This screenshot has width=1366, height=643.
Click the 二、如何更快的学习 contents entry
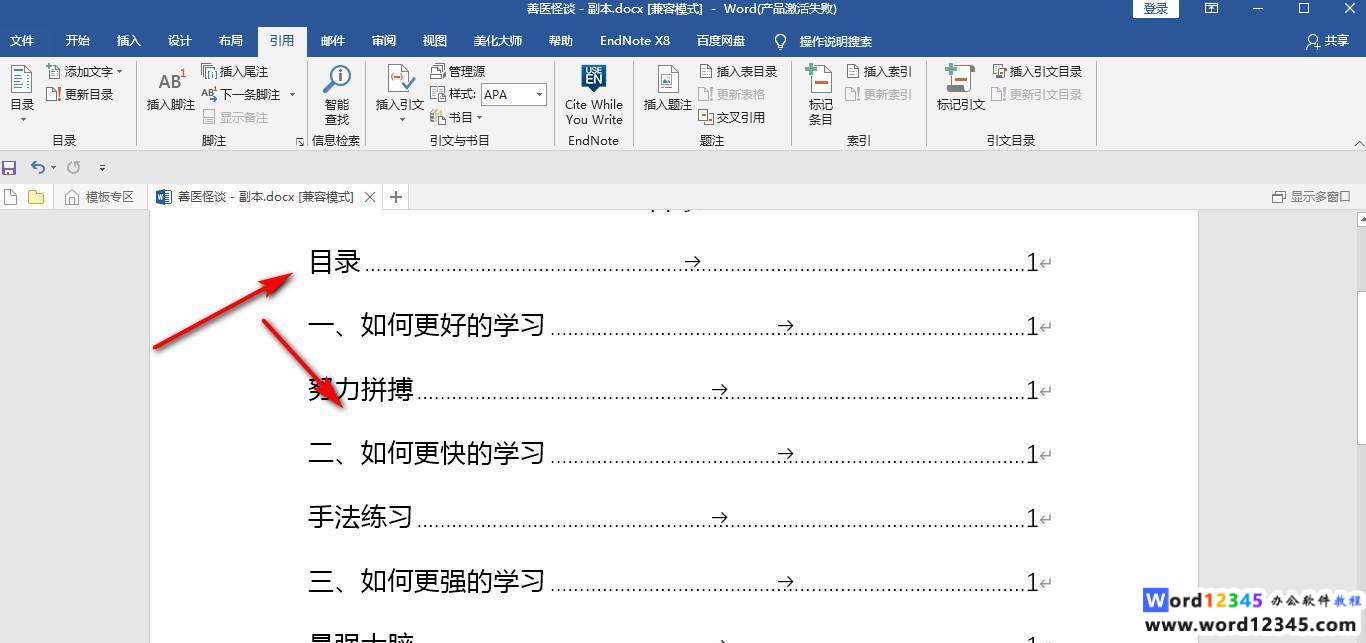[680, 453]
